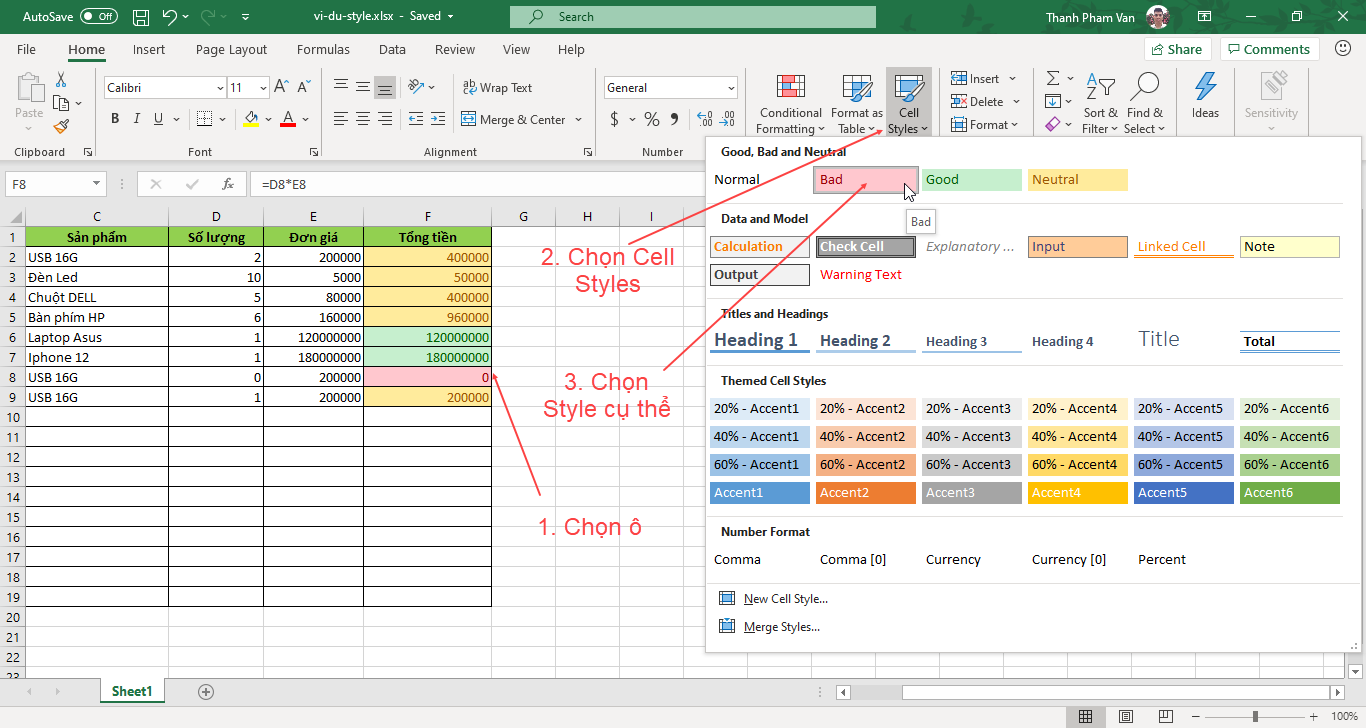Switch to the Page Layout tab
Viewport: 1366px width, 728px height.
coord(232,49)
